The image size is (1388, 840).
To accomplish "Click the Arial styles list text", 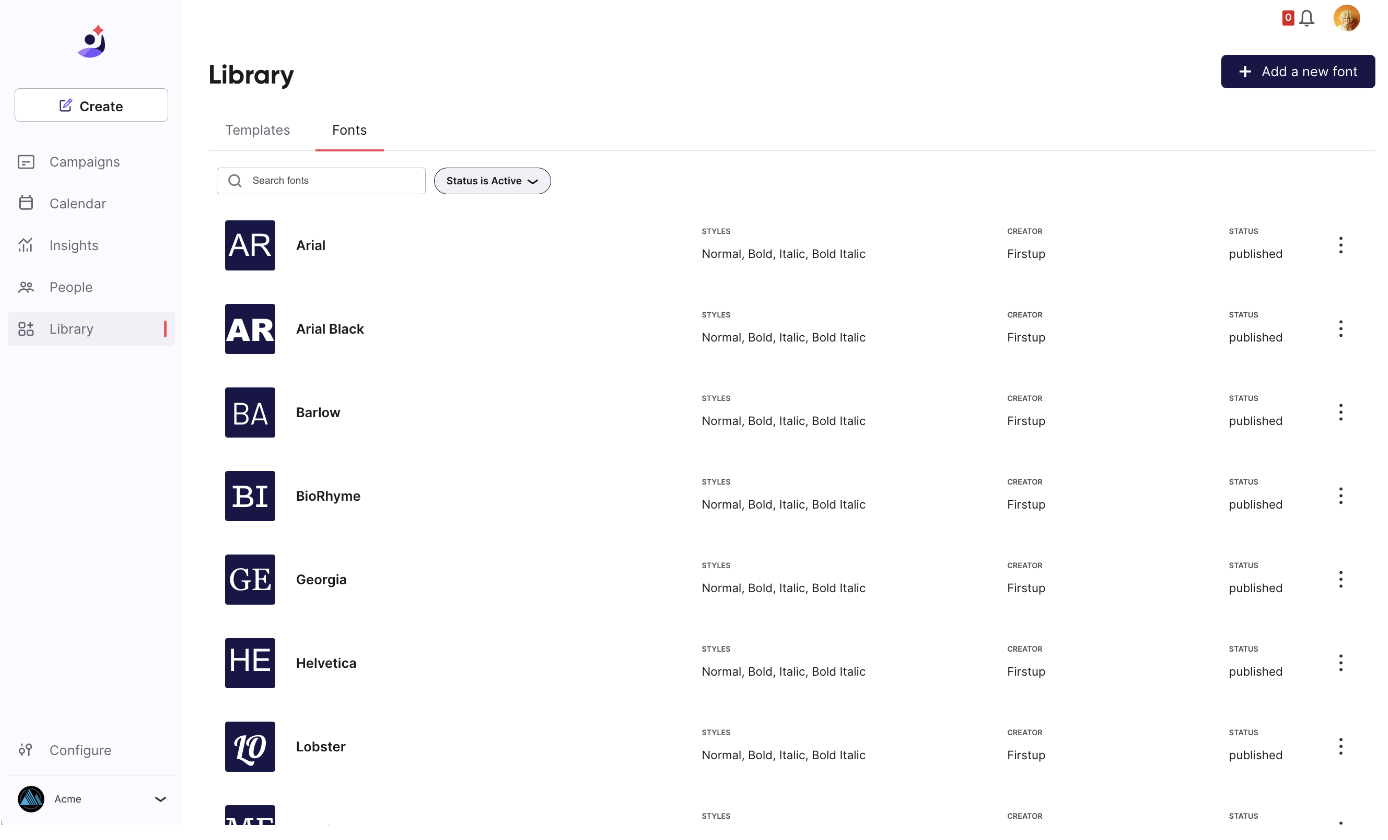I will click(784, 254).
